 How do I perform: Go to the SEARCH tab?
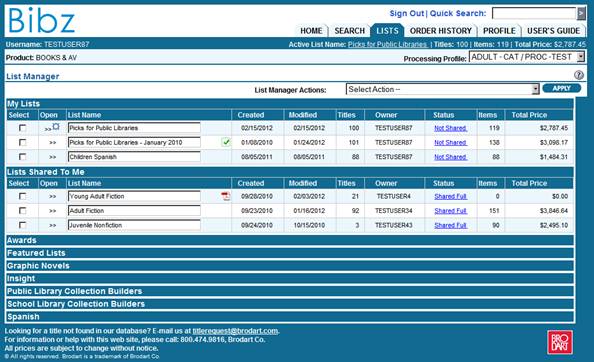tap(349, 31)
